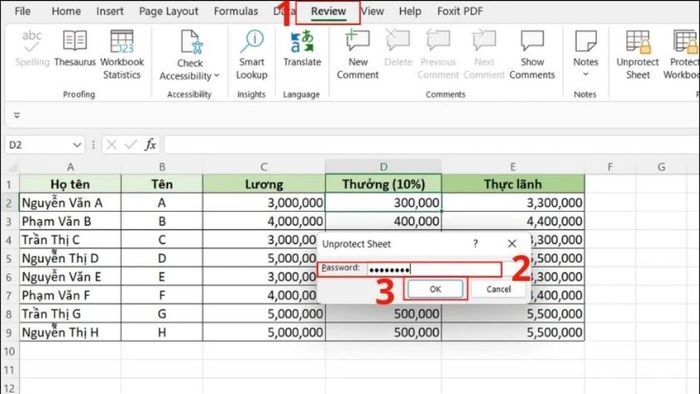Click the formula bar input area
Image resolution: width=700 pixels, height=394 pixels.
(x=431, y=145)
